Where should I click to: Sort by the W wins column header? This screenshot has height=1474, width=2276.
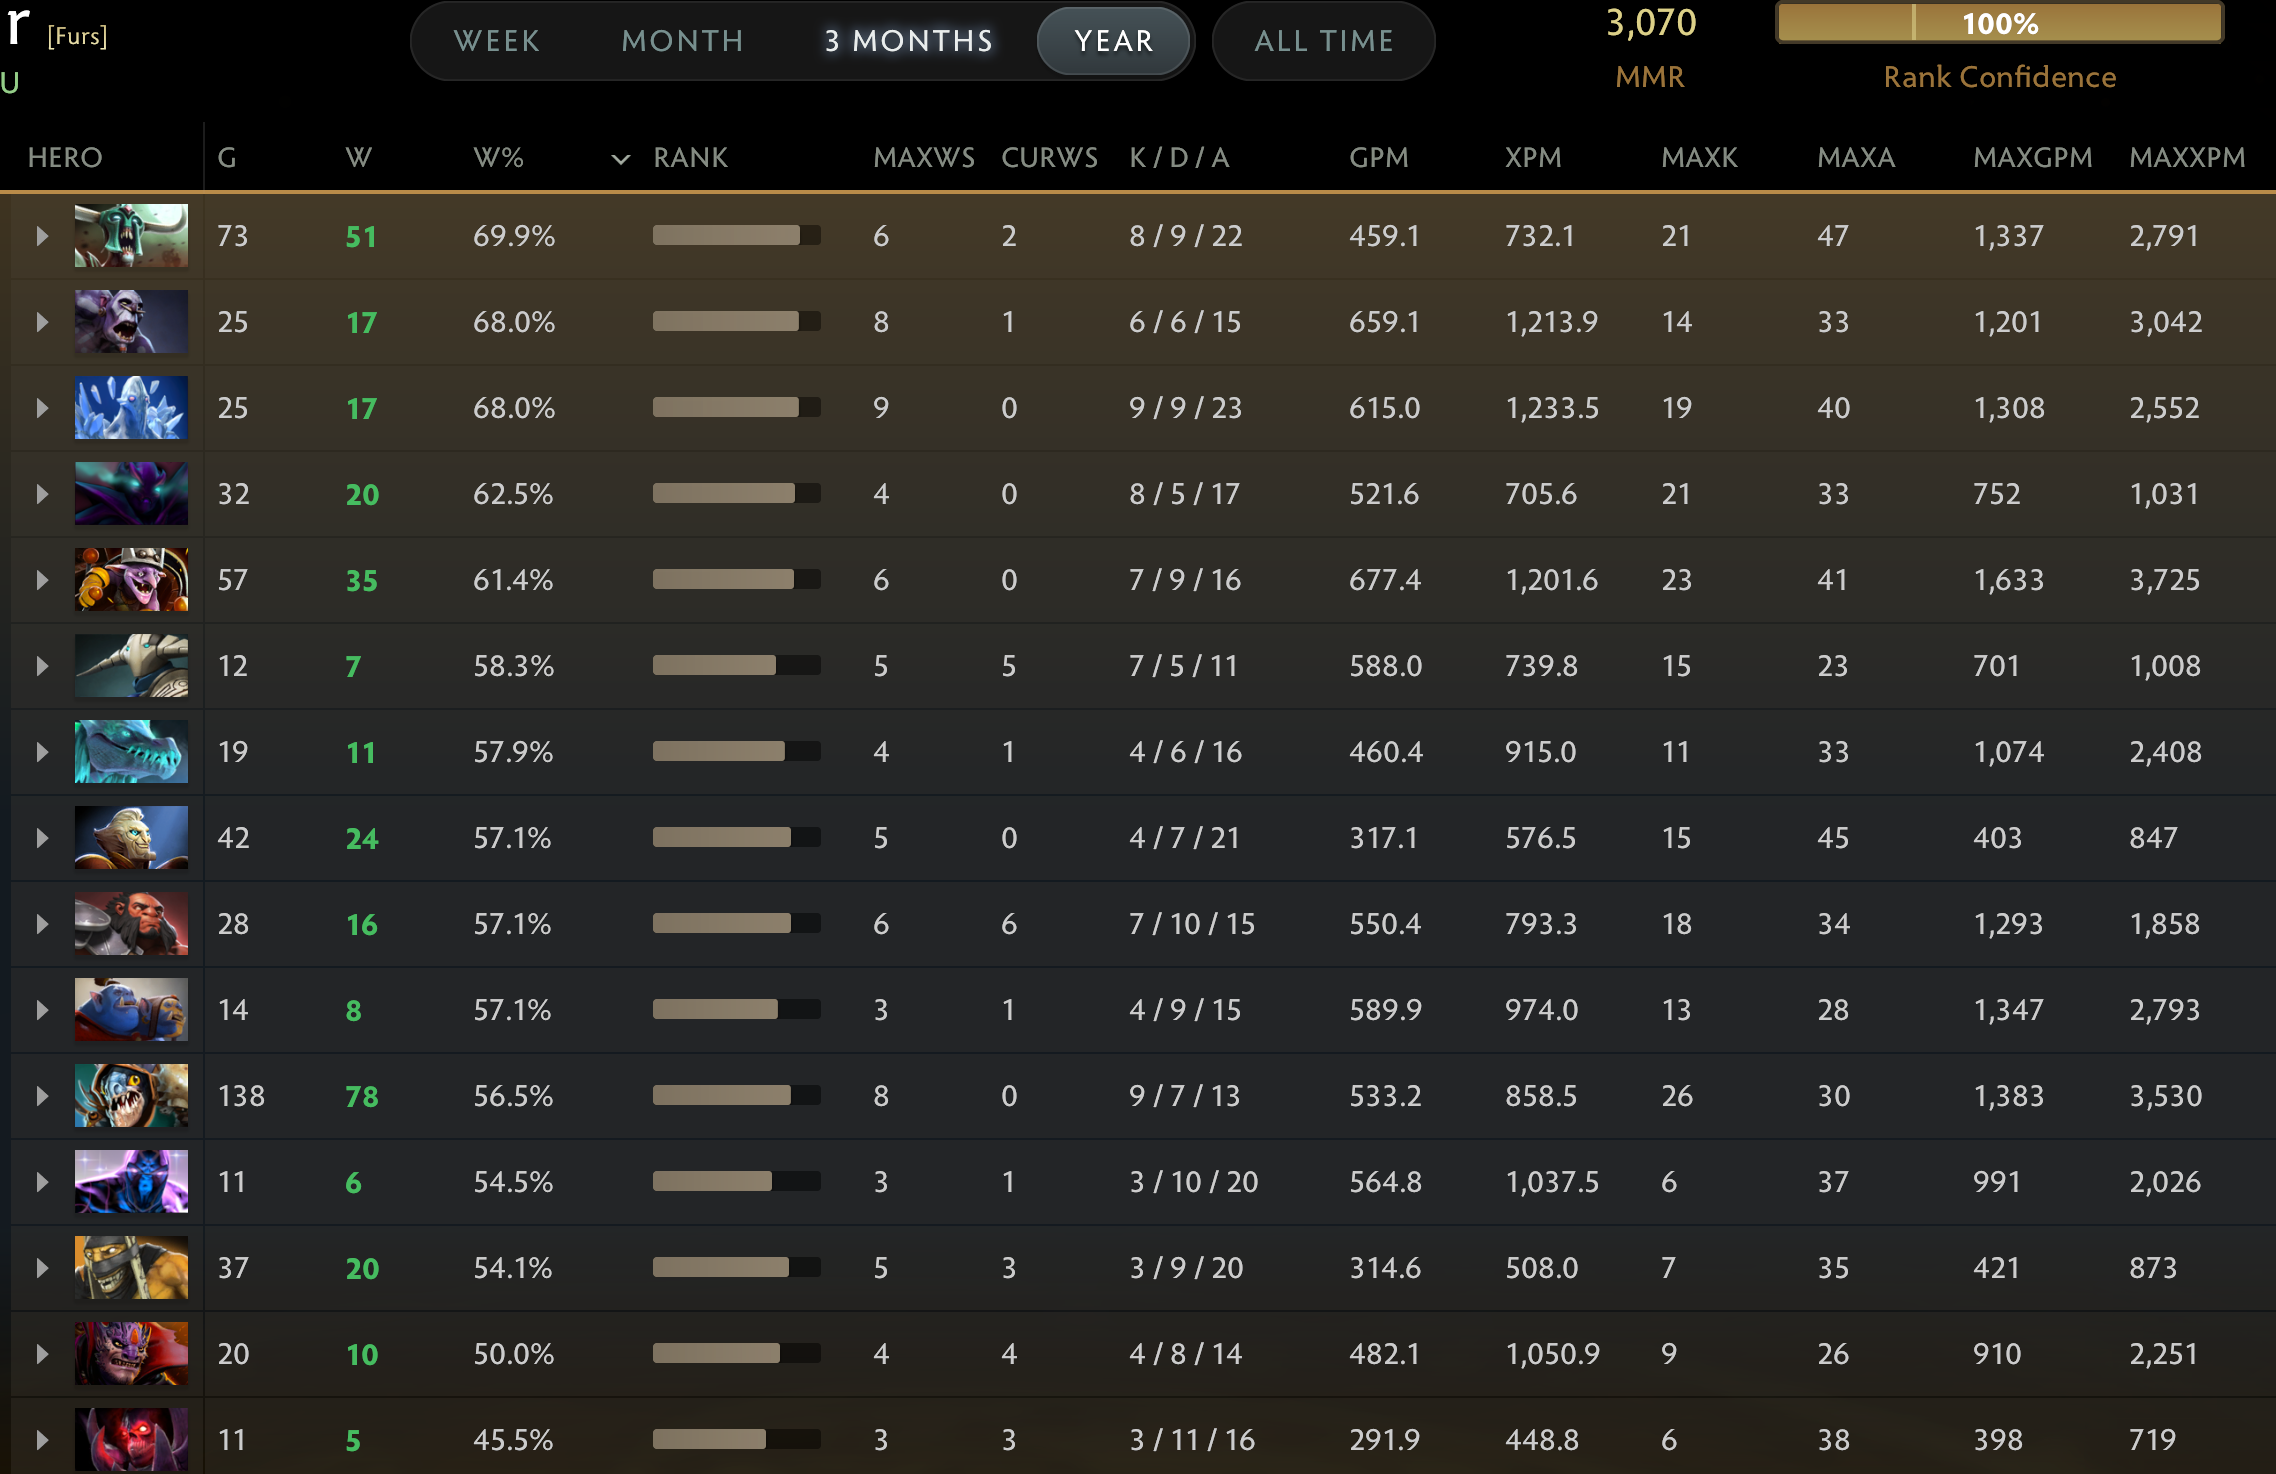(x=358, y=157)
